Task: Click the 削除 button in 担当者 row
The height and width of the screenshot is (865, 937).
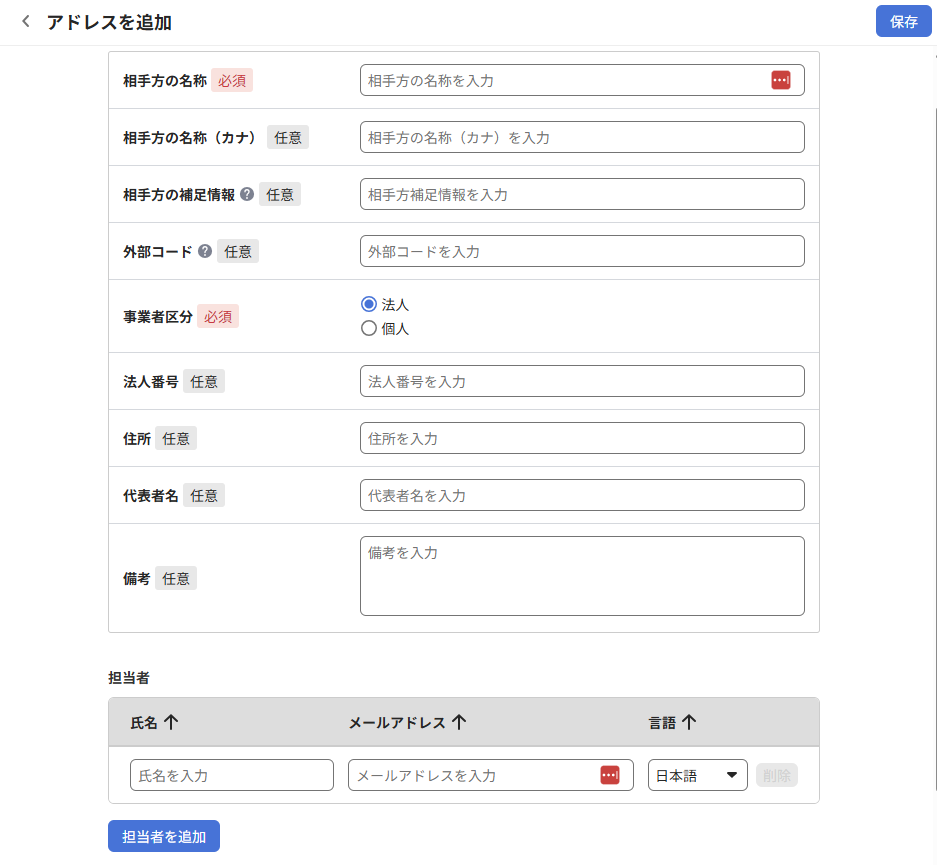Action: pyautogui.click(x=777, y=775)
